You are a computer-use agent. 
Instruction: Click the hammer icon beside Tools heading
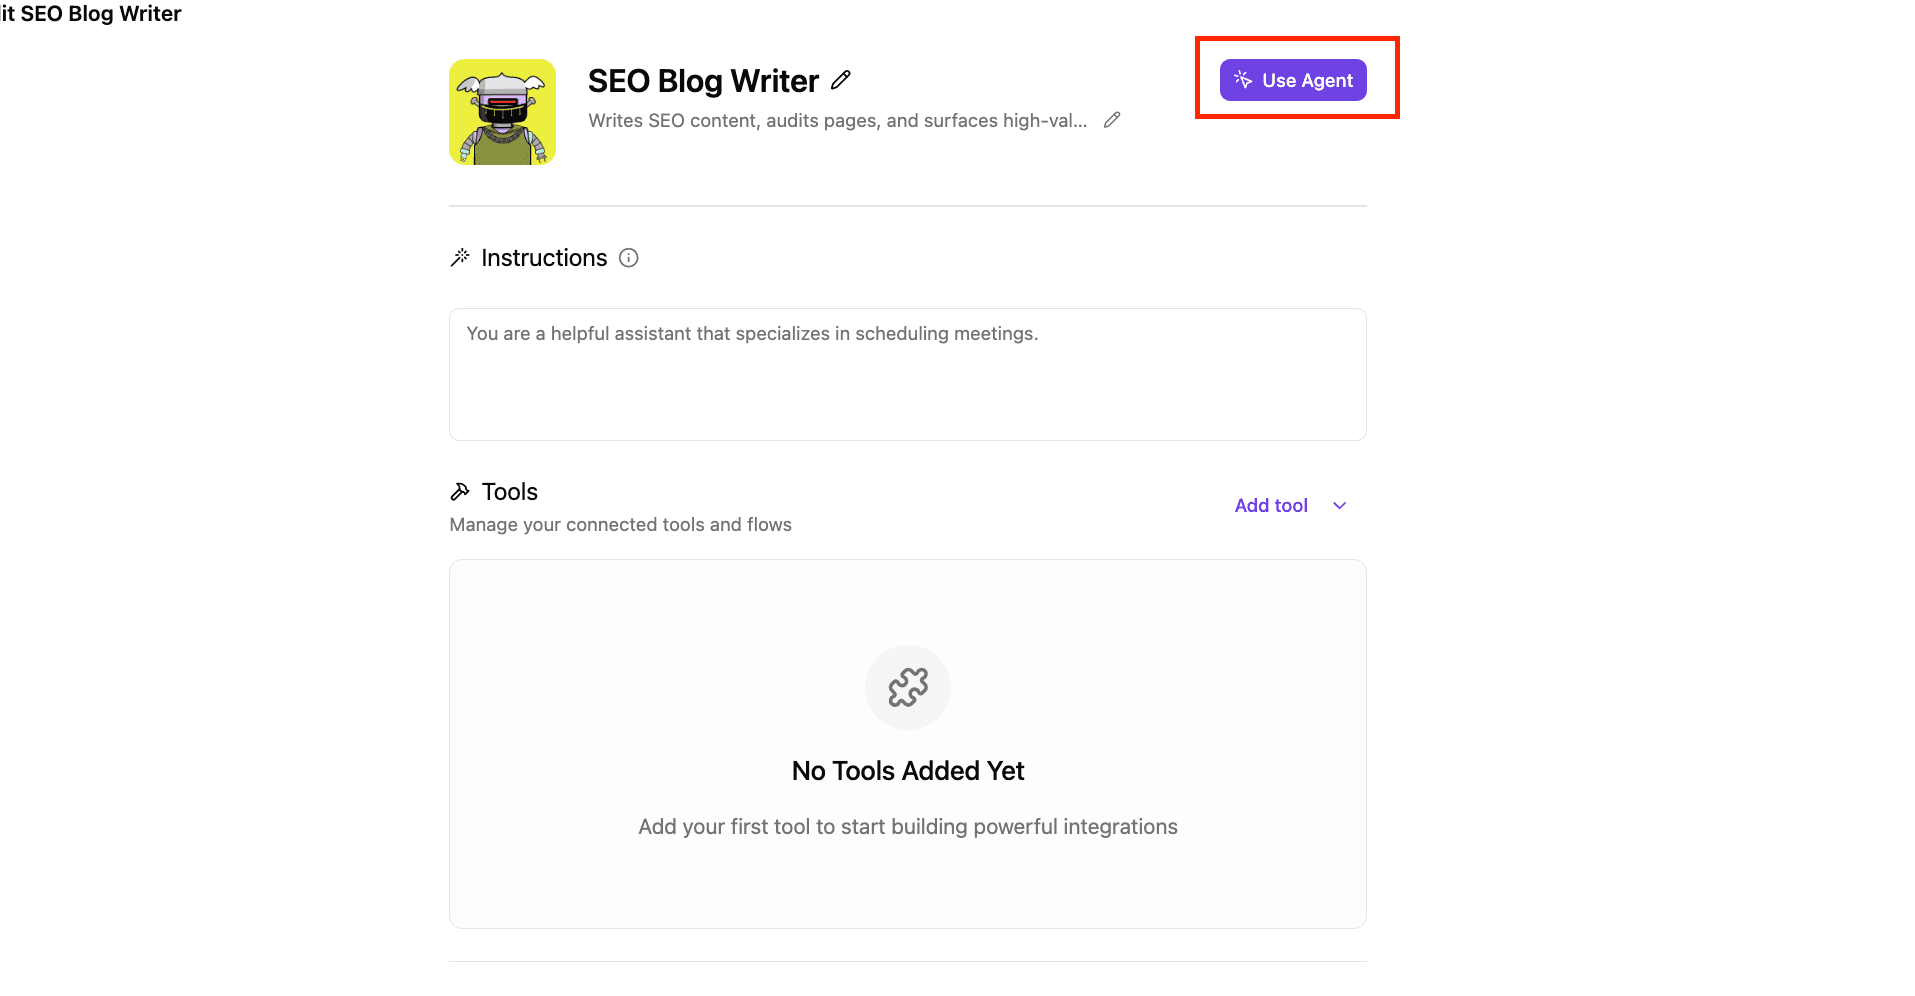tap(460, 491)
